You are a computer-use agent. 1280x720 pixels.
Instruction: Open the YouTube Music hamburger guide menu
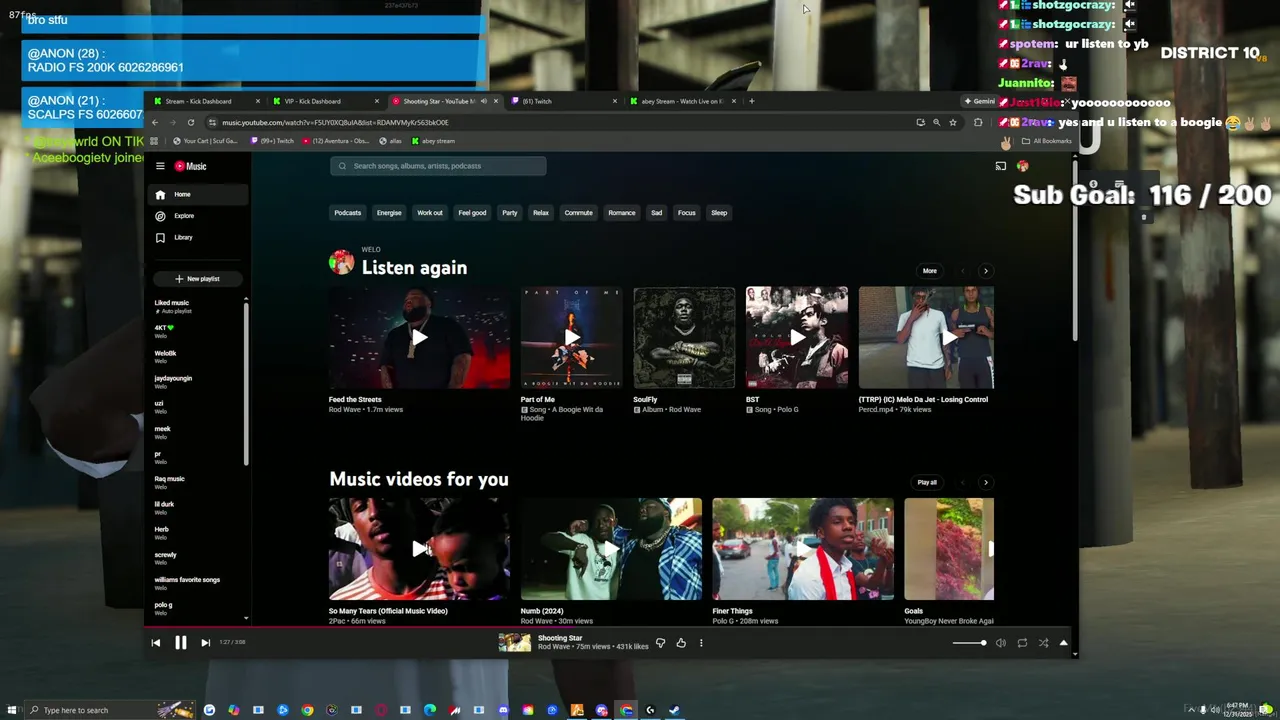pyautogui.click(x=160, y=166)
